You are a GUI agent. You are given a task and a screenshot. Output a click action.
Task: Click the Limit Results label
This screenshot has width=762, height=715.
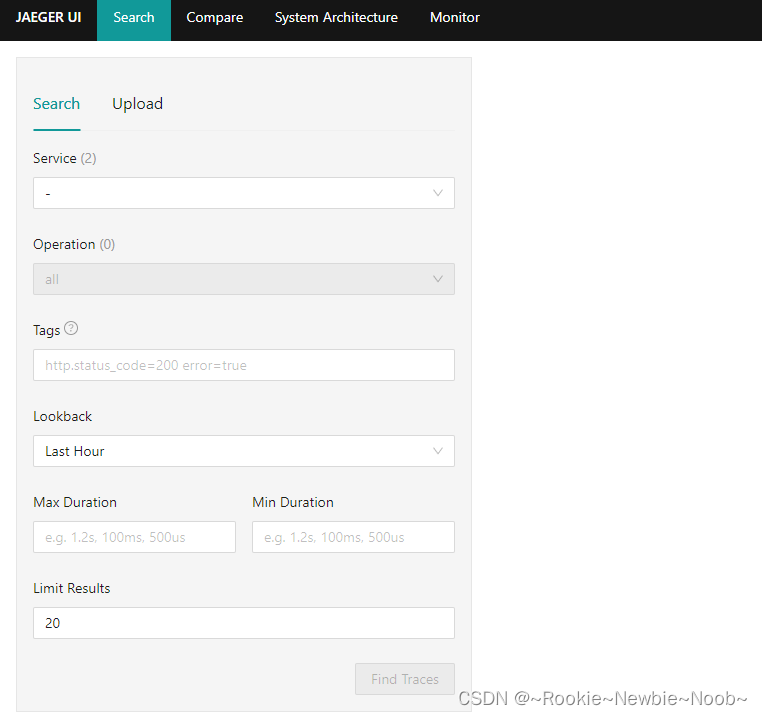point(71,589)
